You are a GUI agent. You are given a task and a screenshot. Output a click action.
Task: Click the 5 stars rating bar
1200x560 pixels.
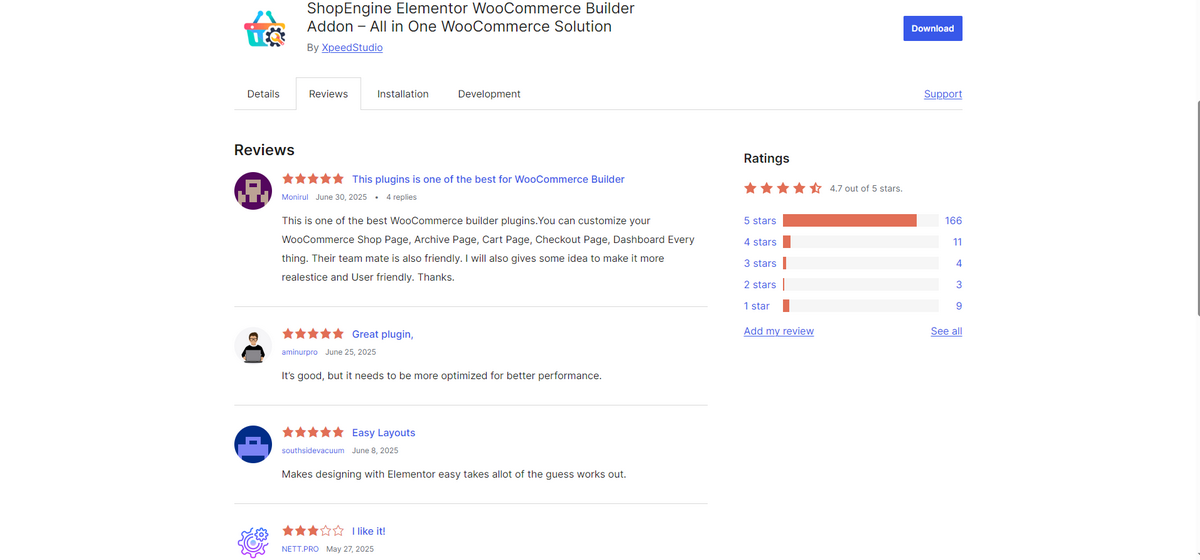click(860, 220)
